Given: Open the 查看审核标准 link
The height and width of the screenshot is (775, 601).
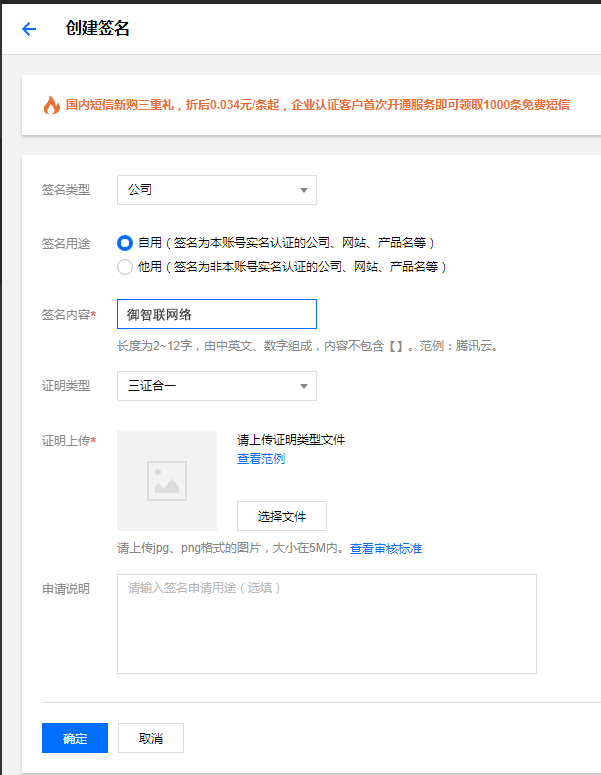Looking at the screenshot, I should point(385,549).
